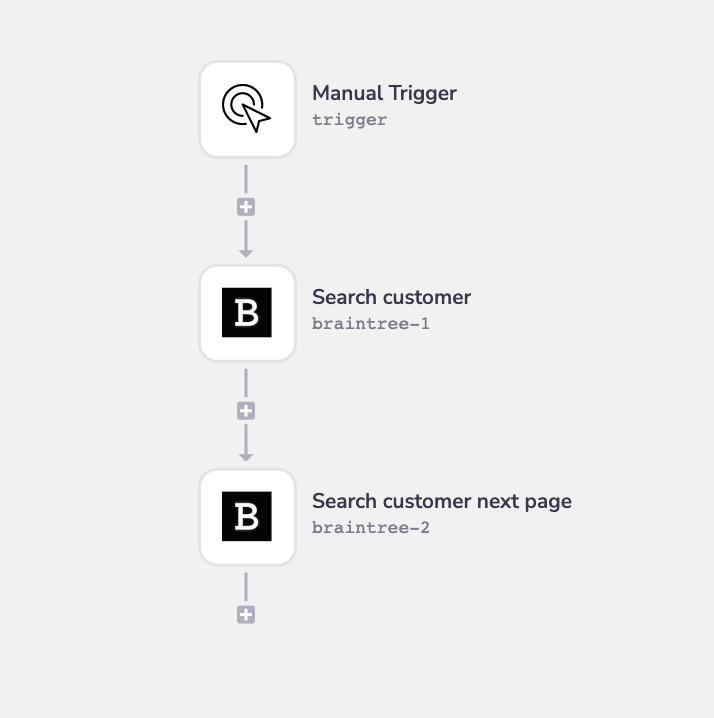Open the Search customer next page title
Screen dimensions: 714x718
click(441, 501)
